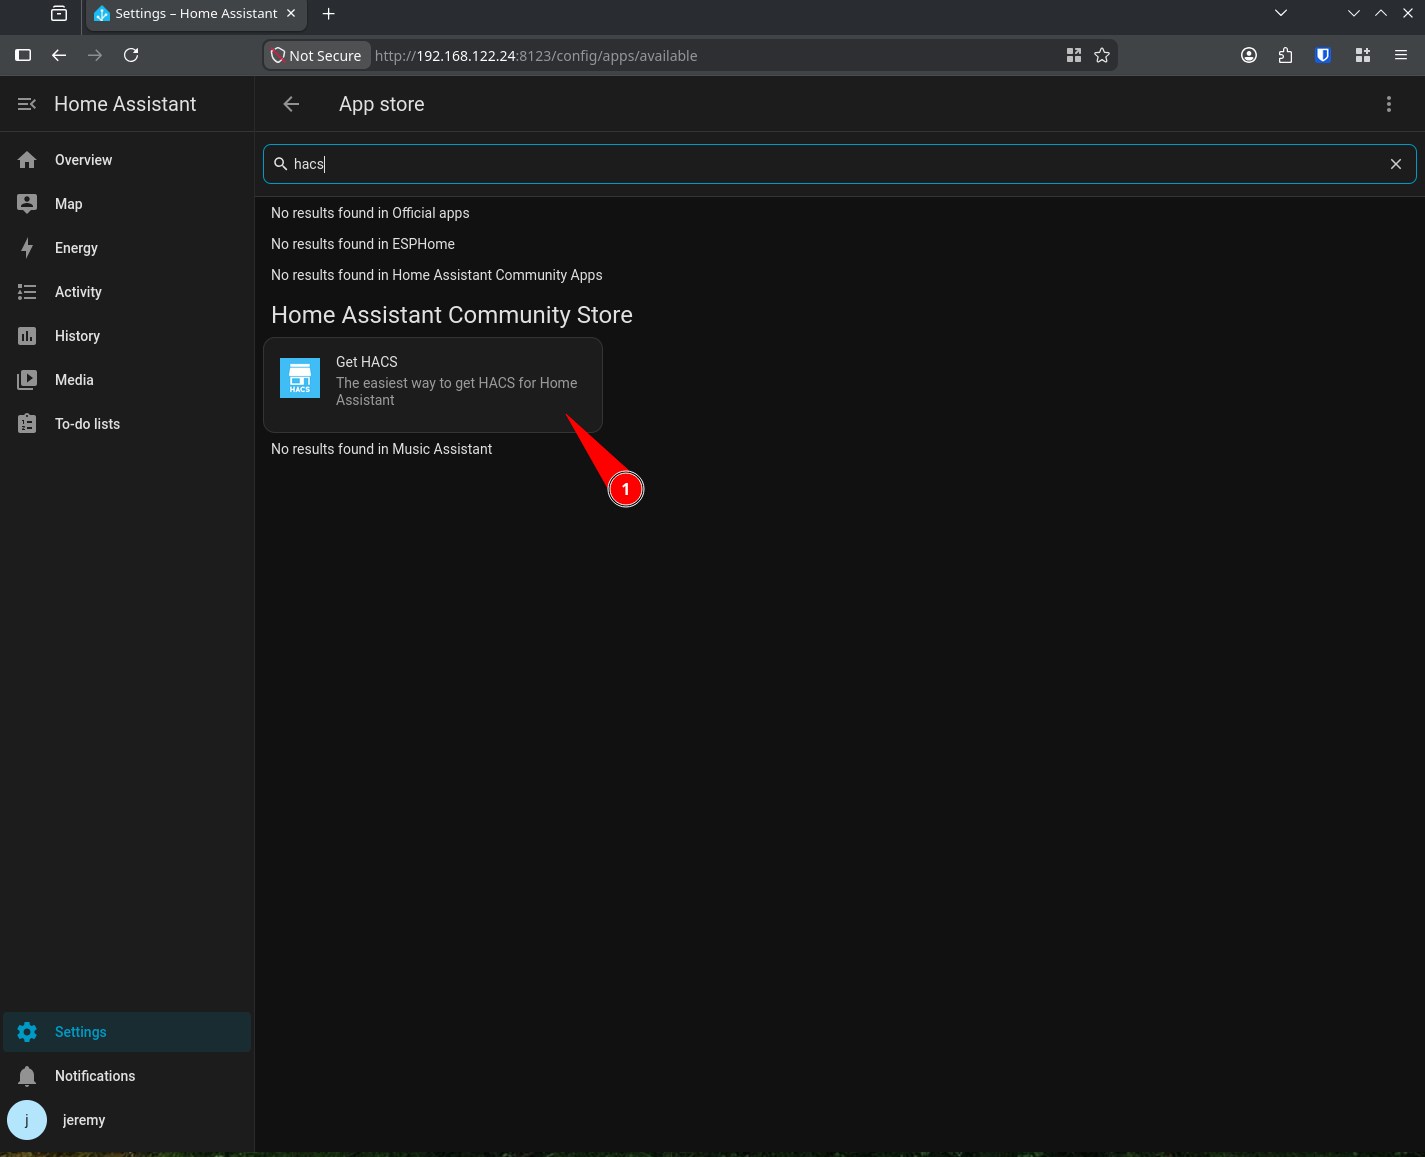Open the Overview home icon

27,160
